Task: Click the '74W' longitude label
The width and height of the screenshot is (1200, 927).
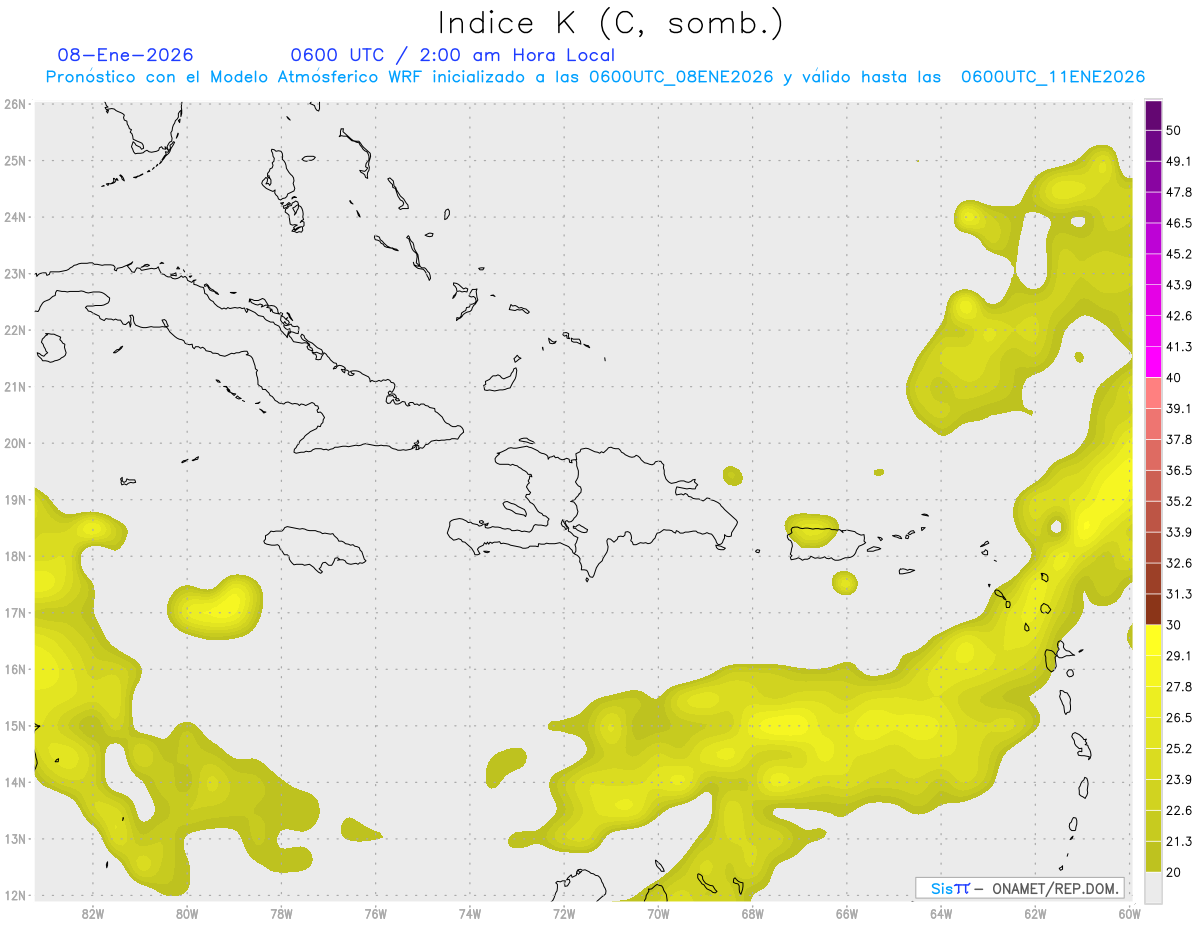Action: tap(469, 913)
